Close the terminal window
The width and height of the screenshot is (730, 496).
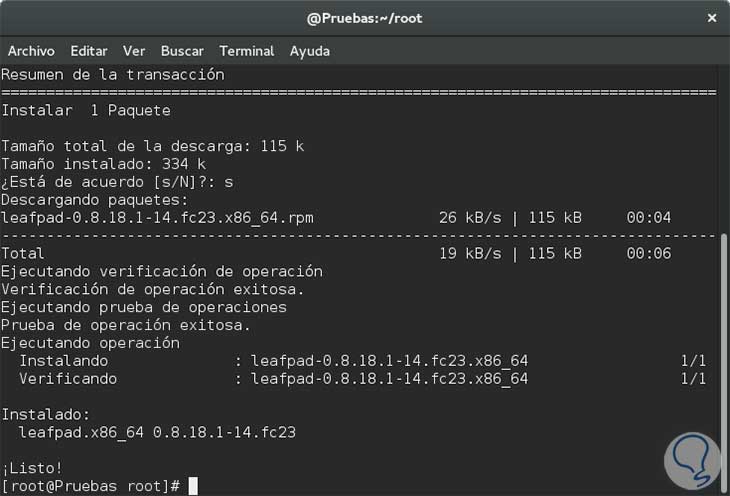point(712,18)
